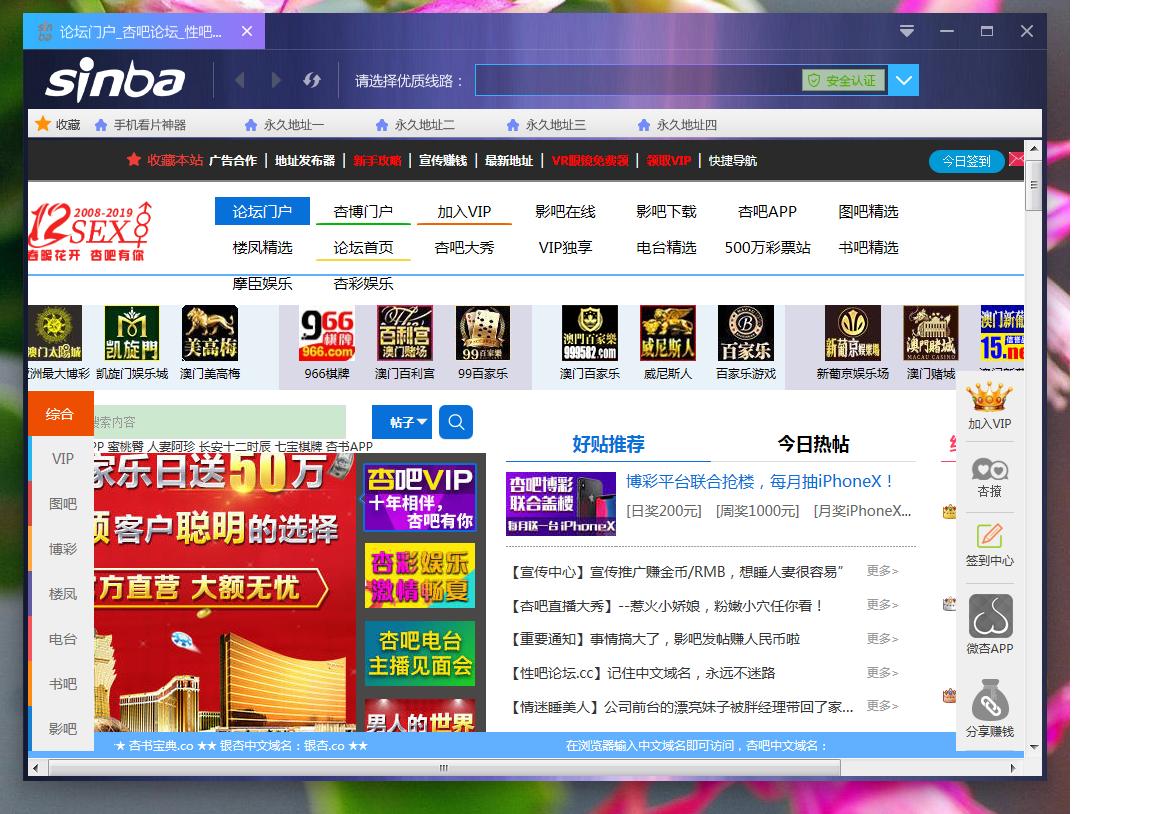Select 加入VIP navigation item
The height and width of the screenshot is (814, 1152).
coord(464,212)
